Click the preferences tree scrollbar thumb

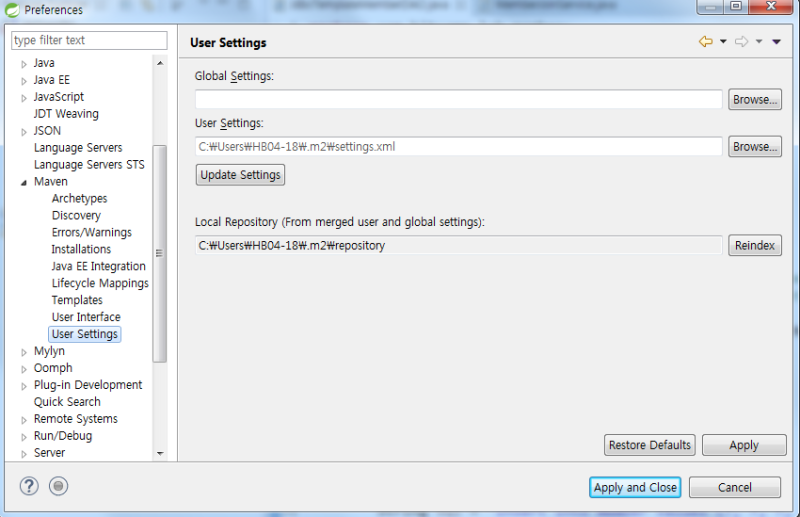(160, 253)
